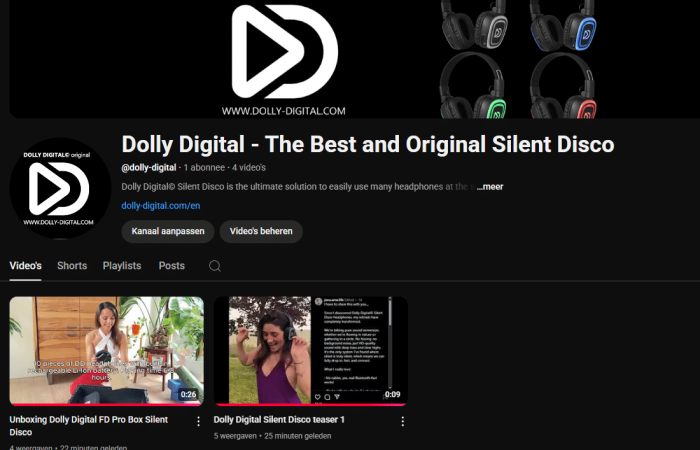700x450 pixels.
Task: Click the red progress bar under the teaser thumbnail
Action: (x=311, y=404)
